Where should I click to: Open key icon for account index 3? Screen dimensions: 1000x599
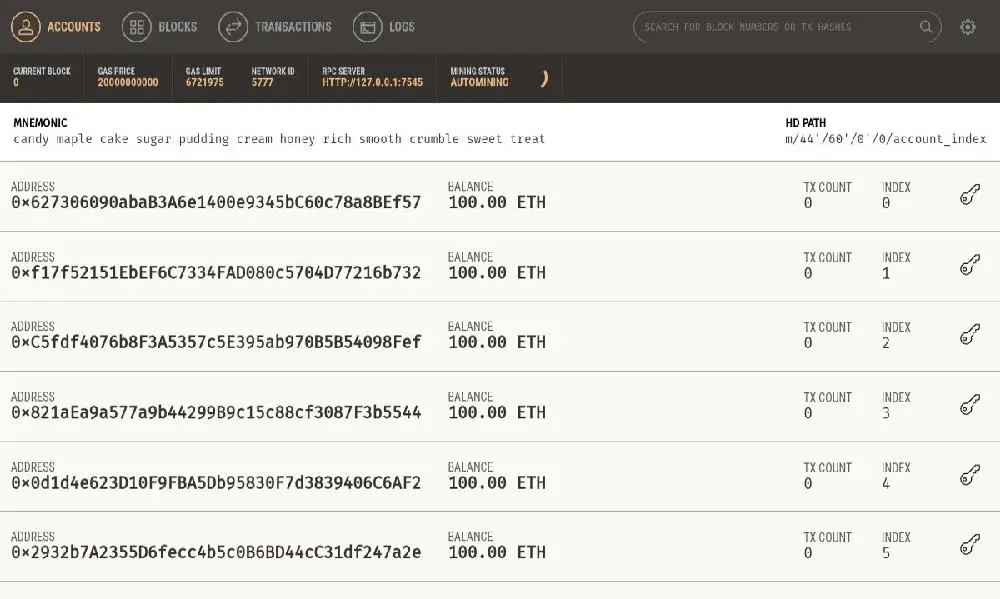(968, 406)
